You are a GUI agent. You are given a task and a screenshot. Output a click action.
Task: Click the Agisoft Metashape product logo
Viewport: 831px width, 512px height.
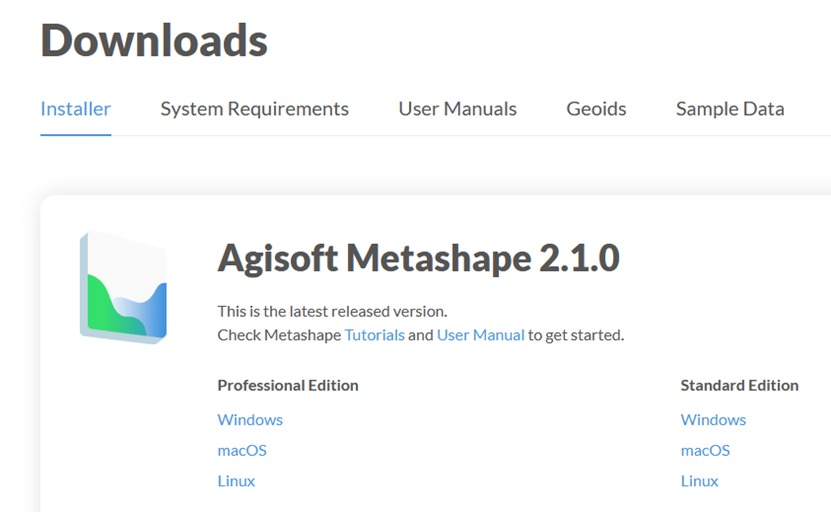click(x=123, y=287)
